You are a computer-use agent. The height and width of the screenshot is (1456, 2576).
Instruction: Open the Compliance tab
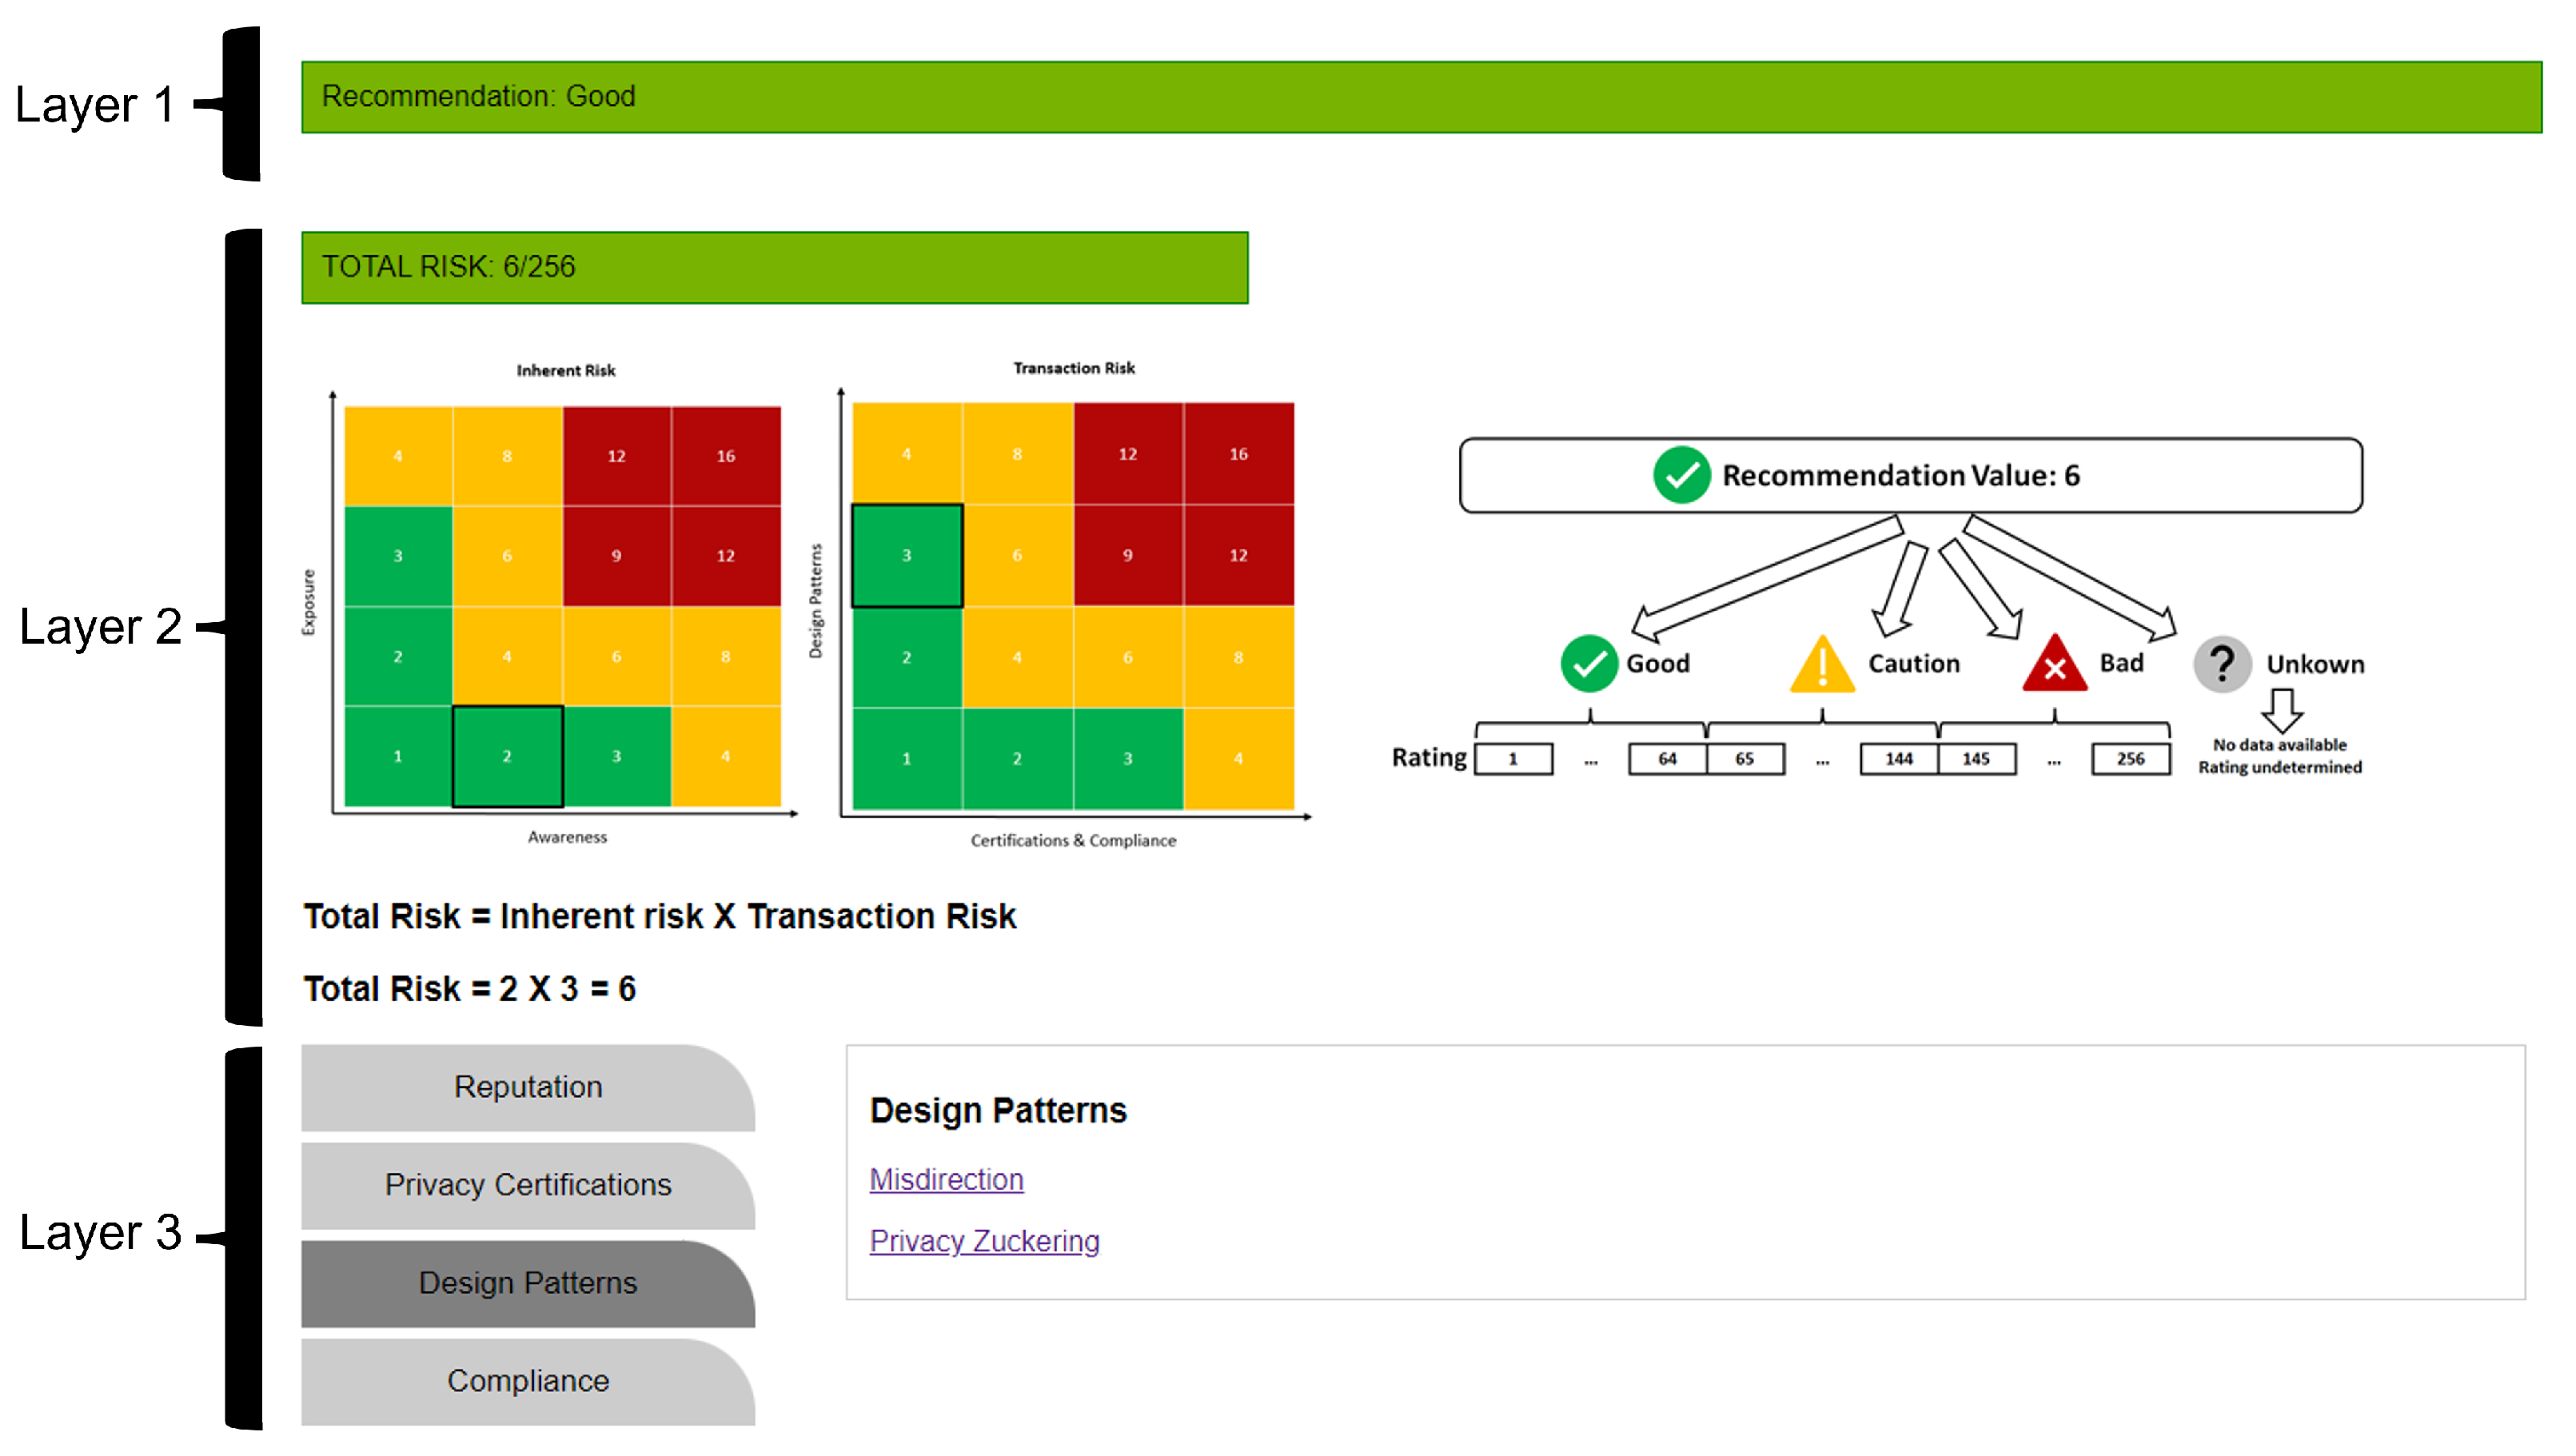click(x=528, y=1381)
